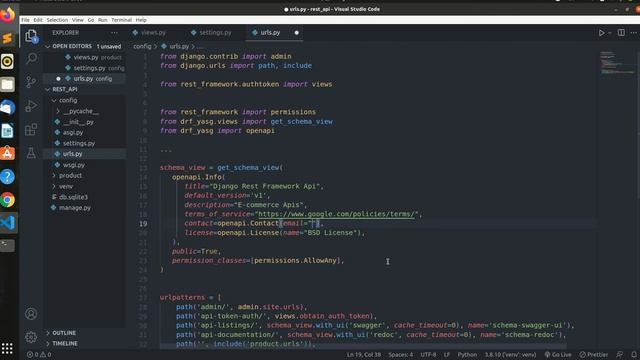The image size is (640, 360).
Task: Expand the product folder
Action: click(54, 176)
